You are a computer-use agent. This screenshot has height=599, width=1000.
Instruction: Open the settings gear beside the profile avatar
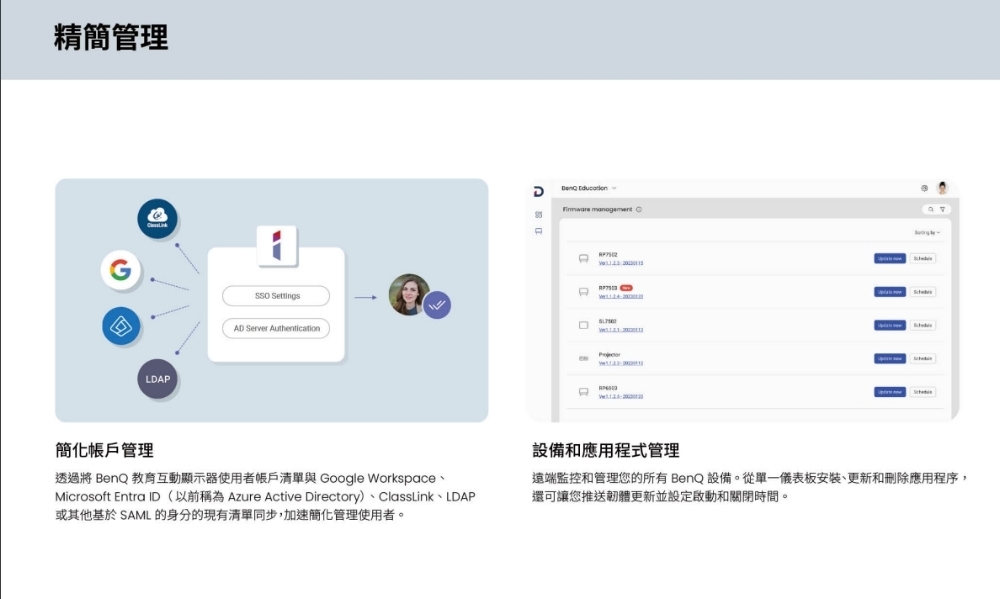pos(924,188)
